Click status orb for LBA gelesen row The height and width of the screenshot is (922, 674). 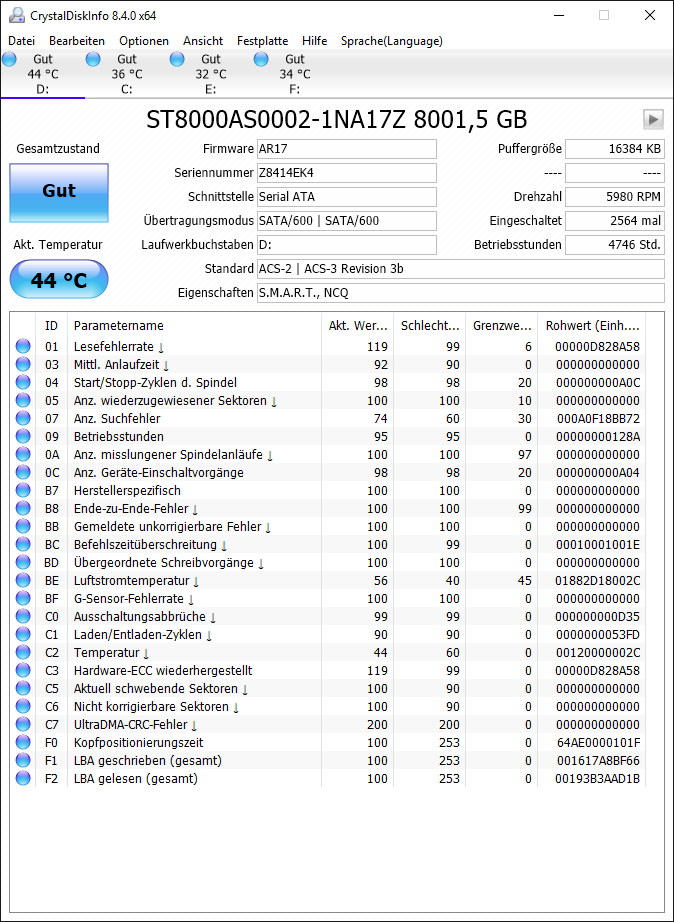tap(23, 779)
